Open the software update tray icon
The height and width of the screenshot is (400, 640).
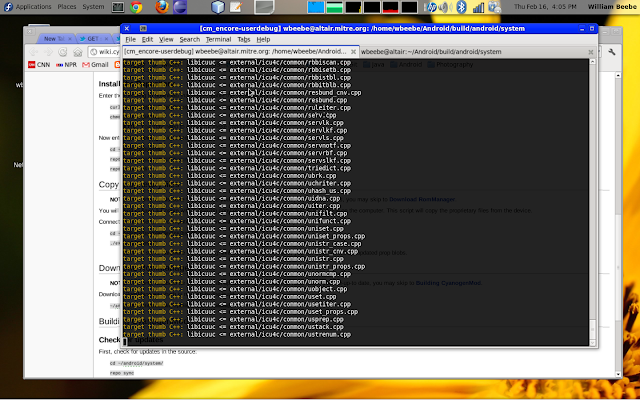494,7
